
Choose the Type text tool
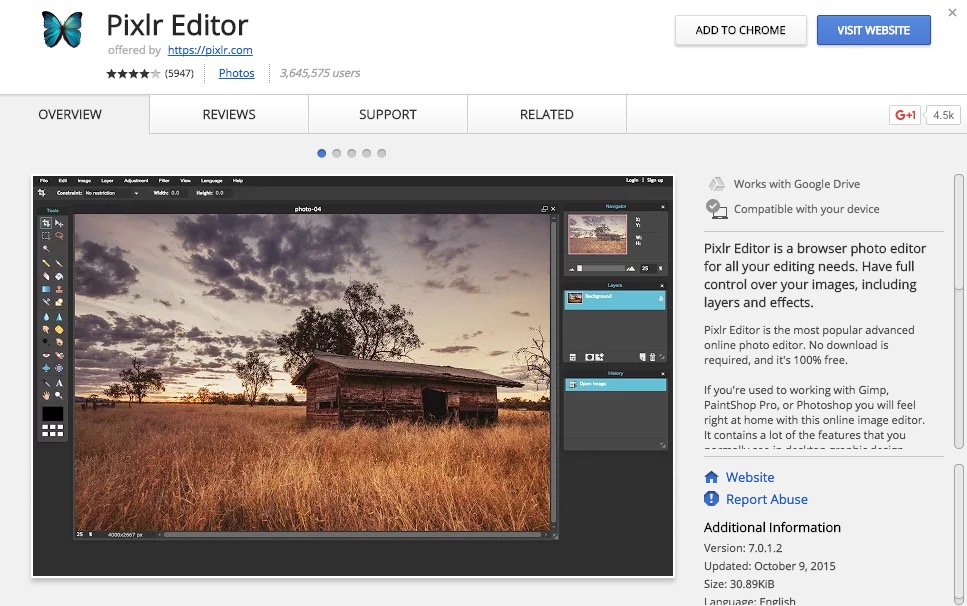pos(59,382)
